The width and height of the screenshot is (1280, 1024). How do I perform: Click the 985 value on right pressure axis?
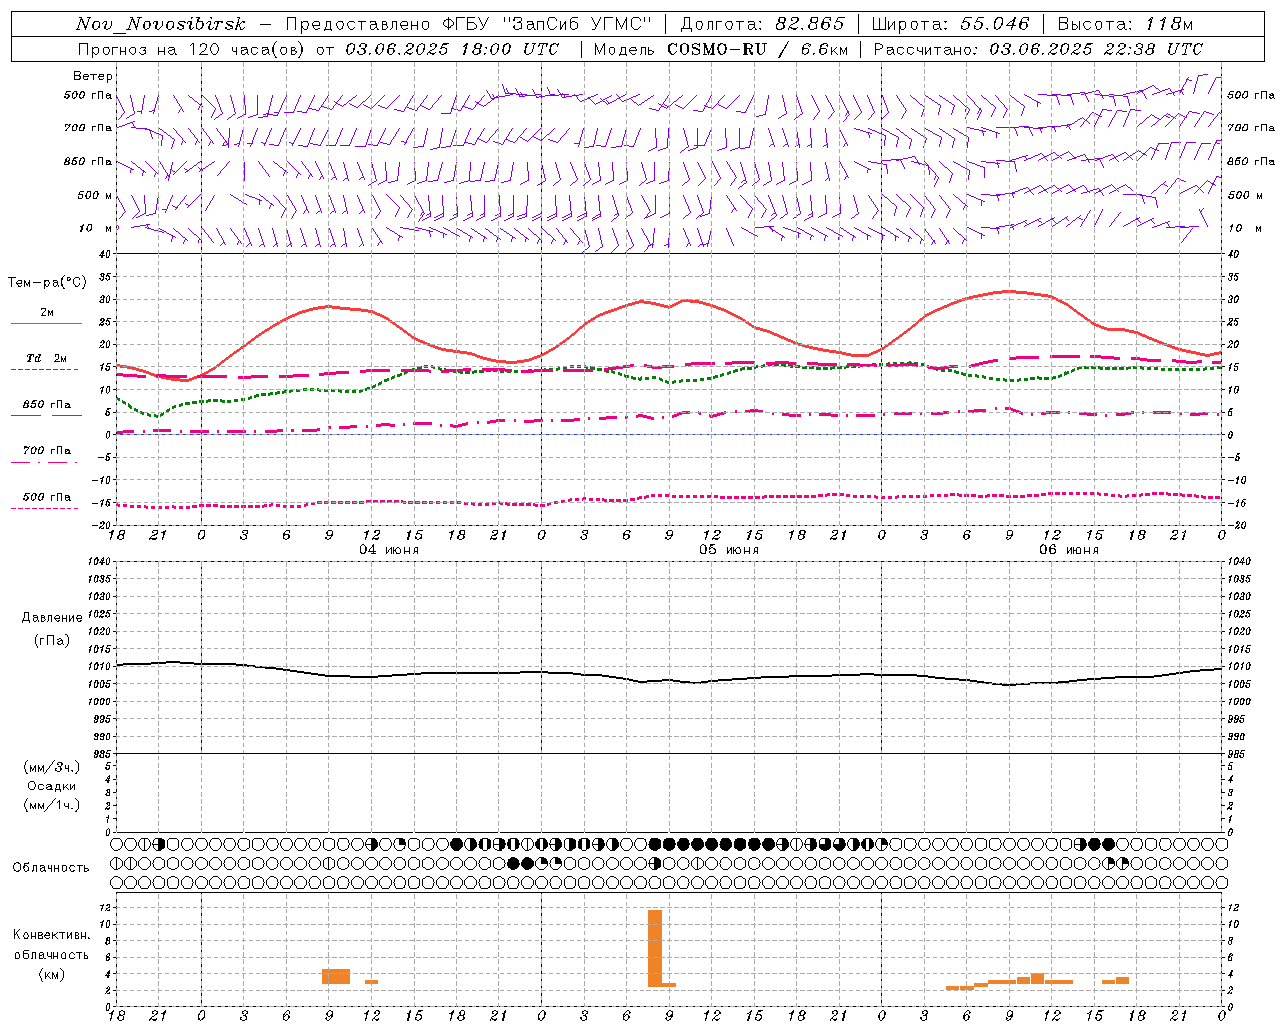1238,754
